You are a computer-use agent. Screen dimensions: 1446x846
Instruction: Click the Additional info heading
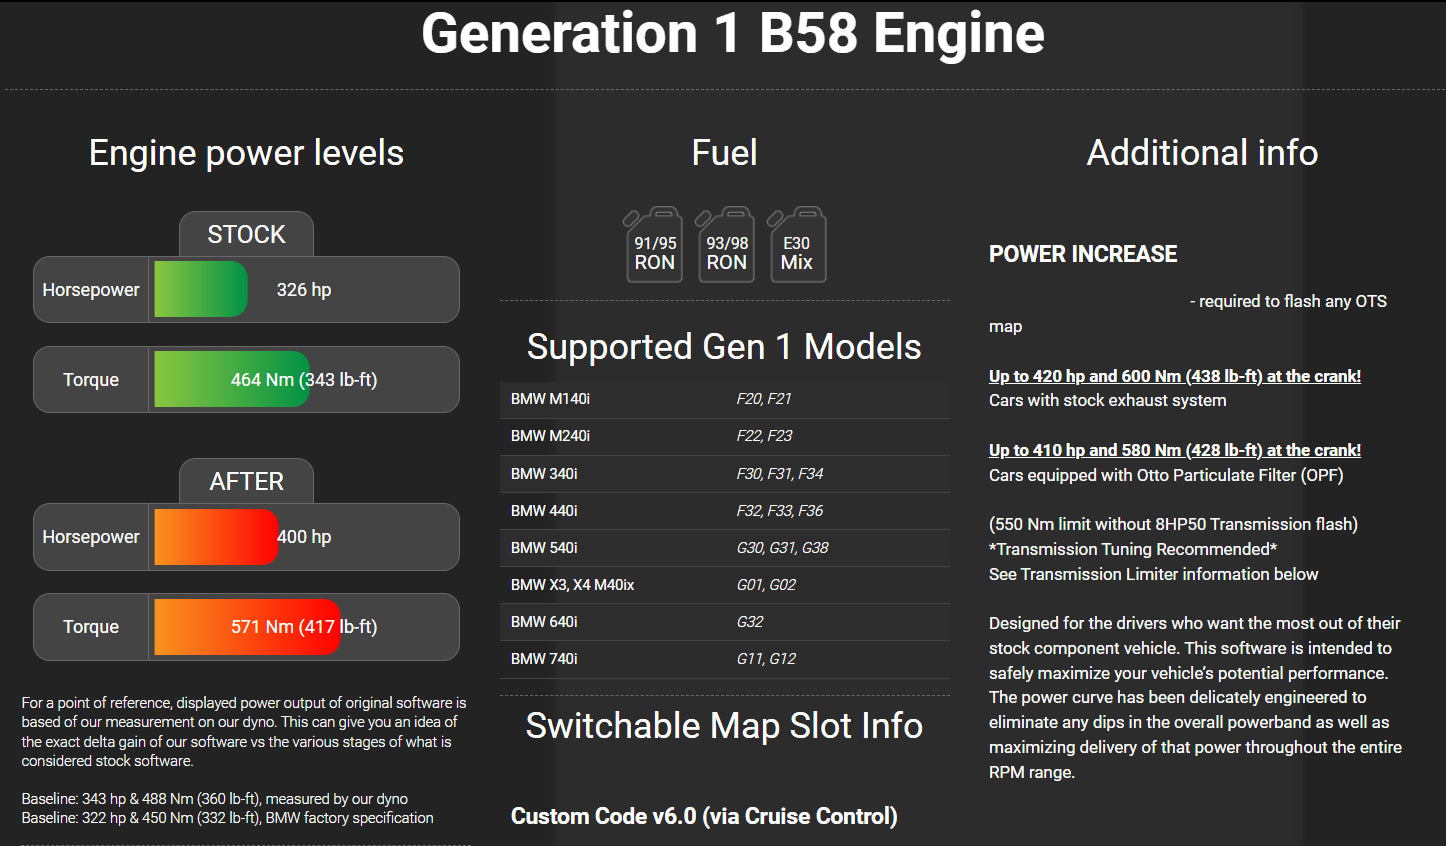point(1202,153)
